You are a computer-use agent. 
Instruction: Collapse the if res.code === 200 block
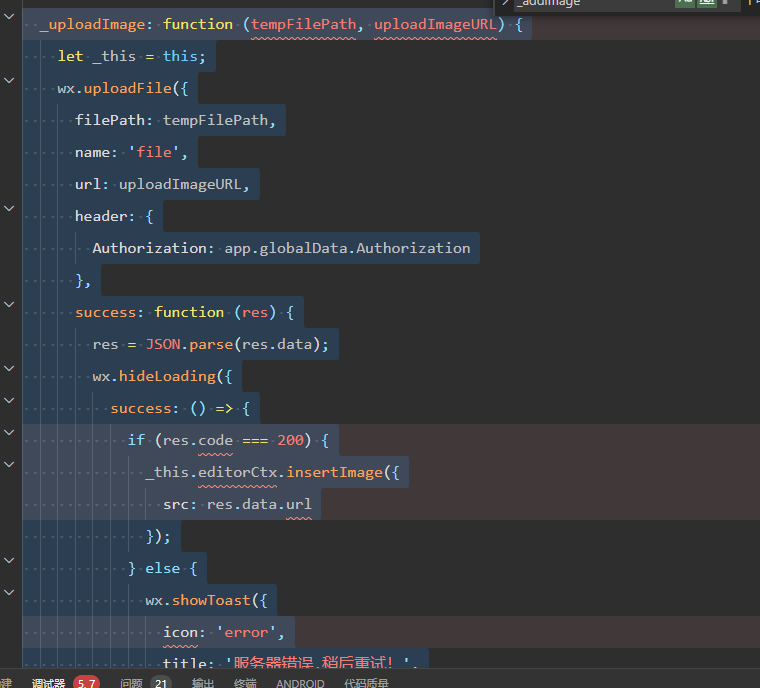click(x=9, y=432)
